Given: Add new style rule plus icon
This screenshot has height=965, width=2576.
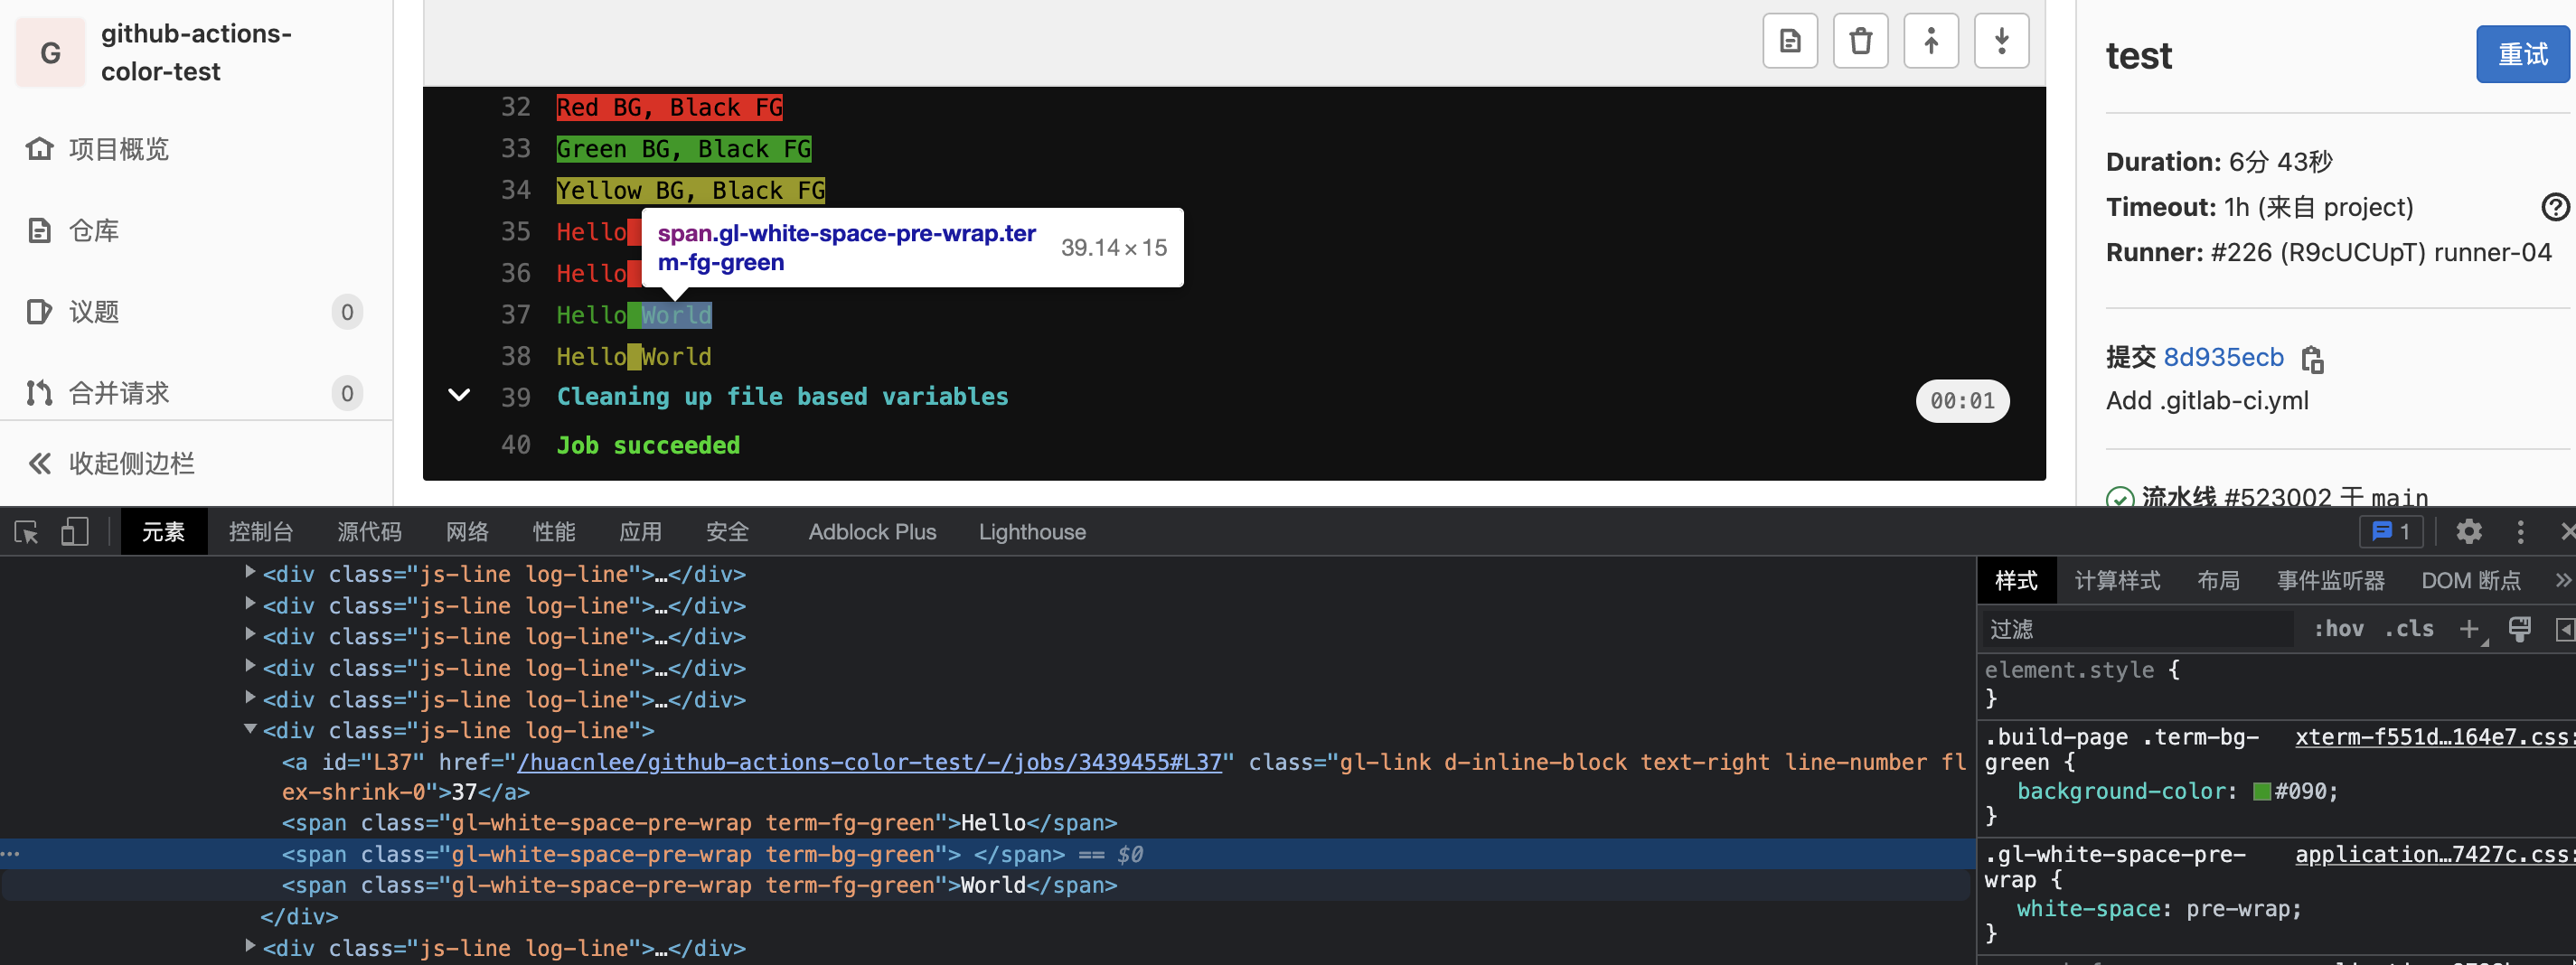Looking at the screenshot, I should [x=2469, y=629].
